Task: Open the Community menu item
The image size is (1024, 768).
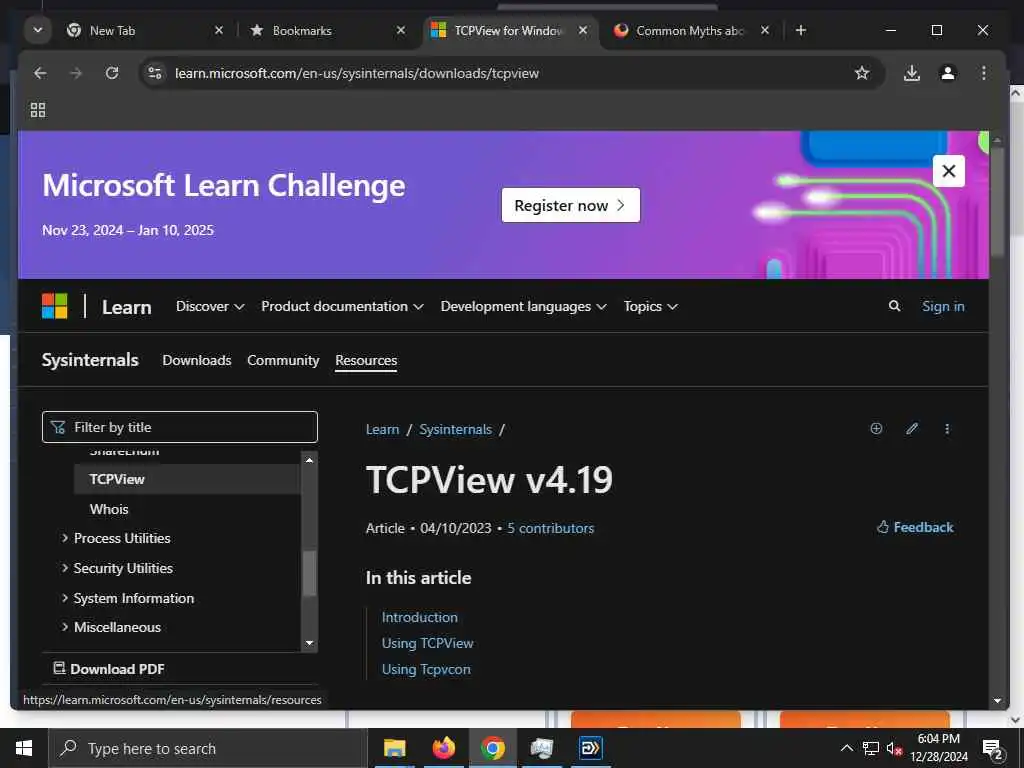Action: [283, 360]
